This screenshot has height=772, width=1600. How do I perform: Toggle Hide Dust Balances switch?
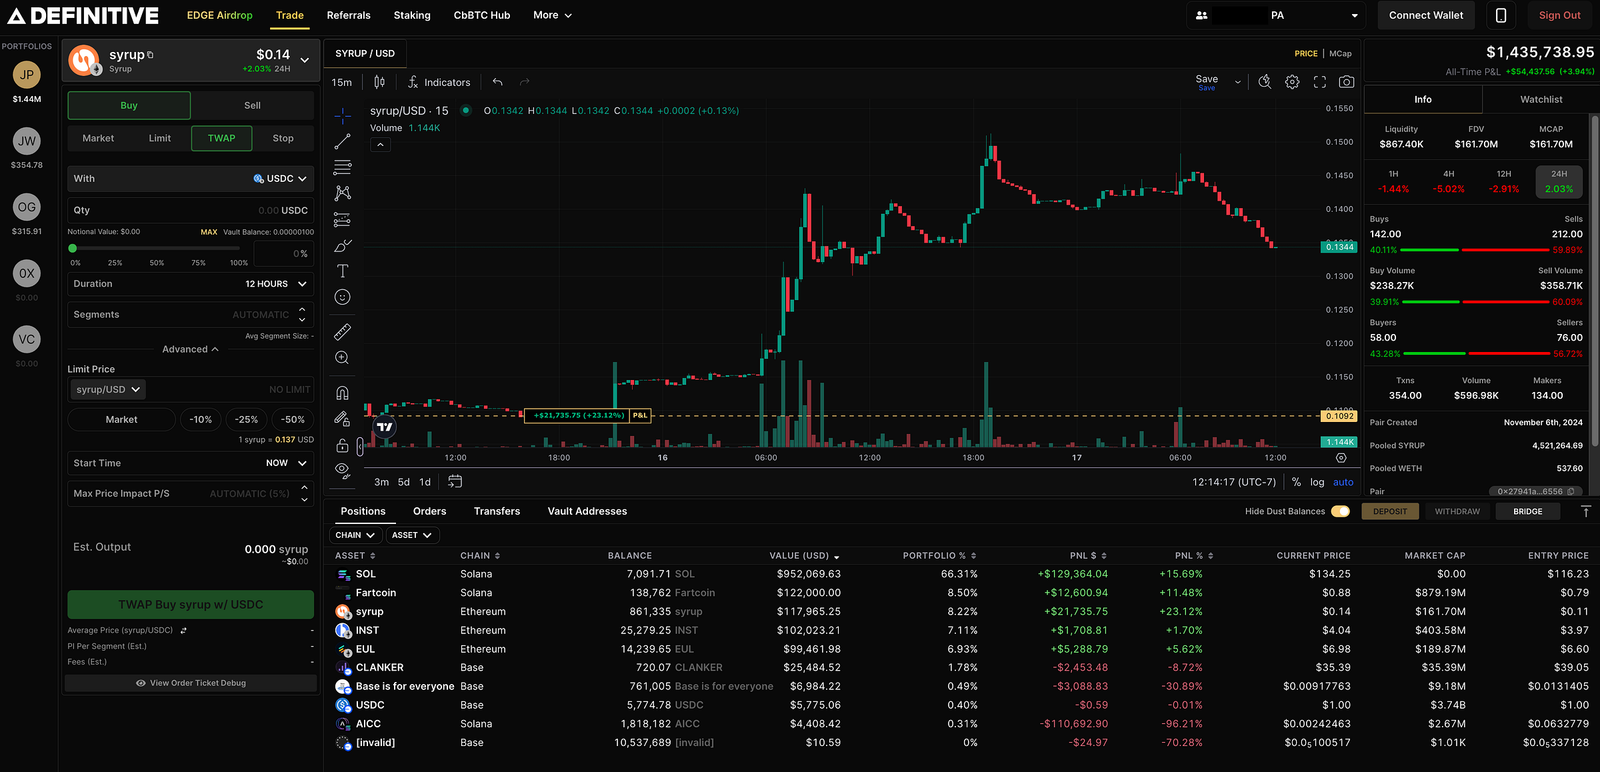coord(1340,511)
